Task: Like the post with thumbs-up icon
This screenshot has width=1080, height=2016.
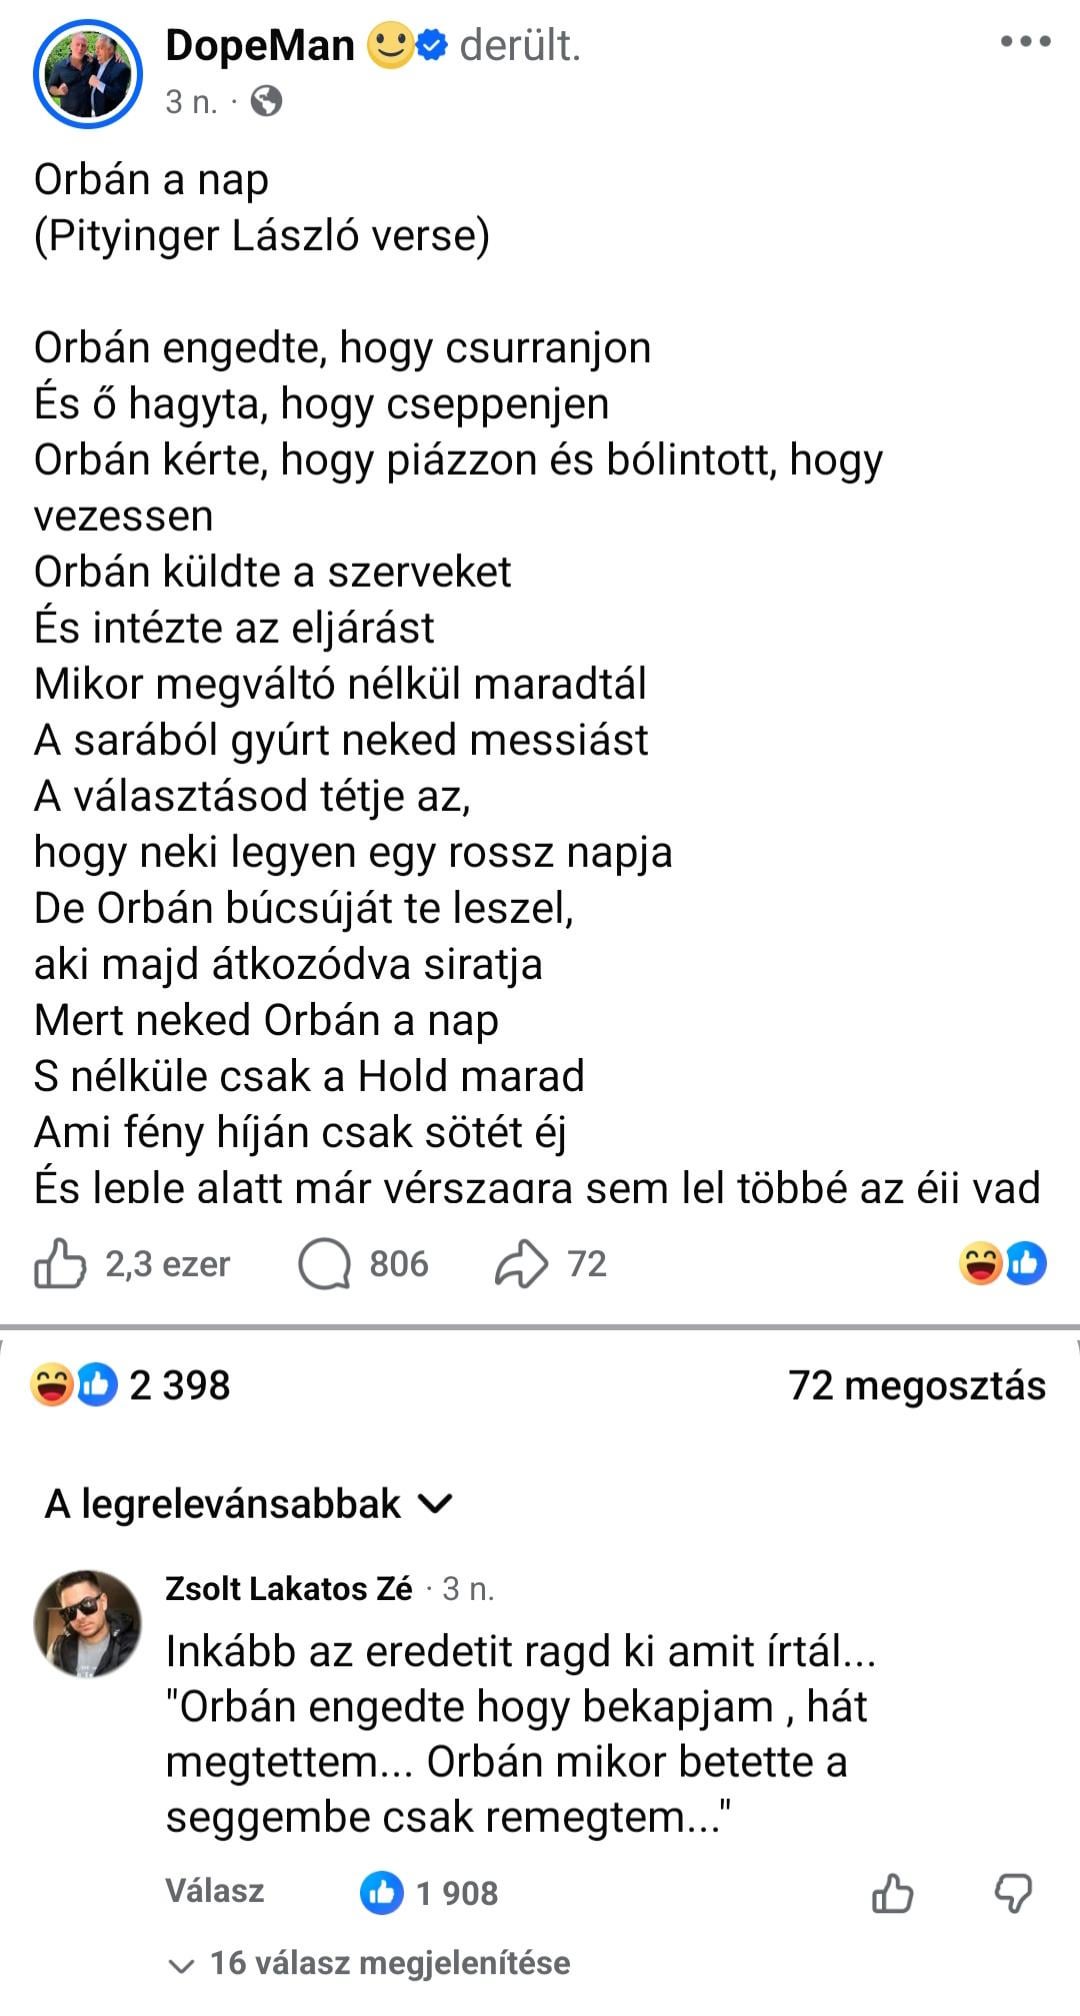Action: [x=60, y=1264]
